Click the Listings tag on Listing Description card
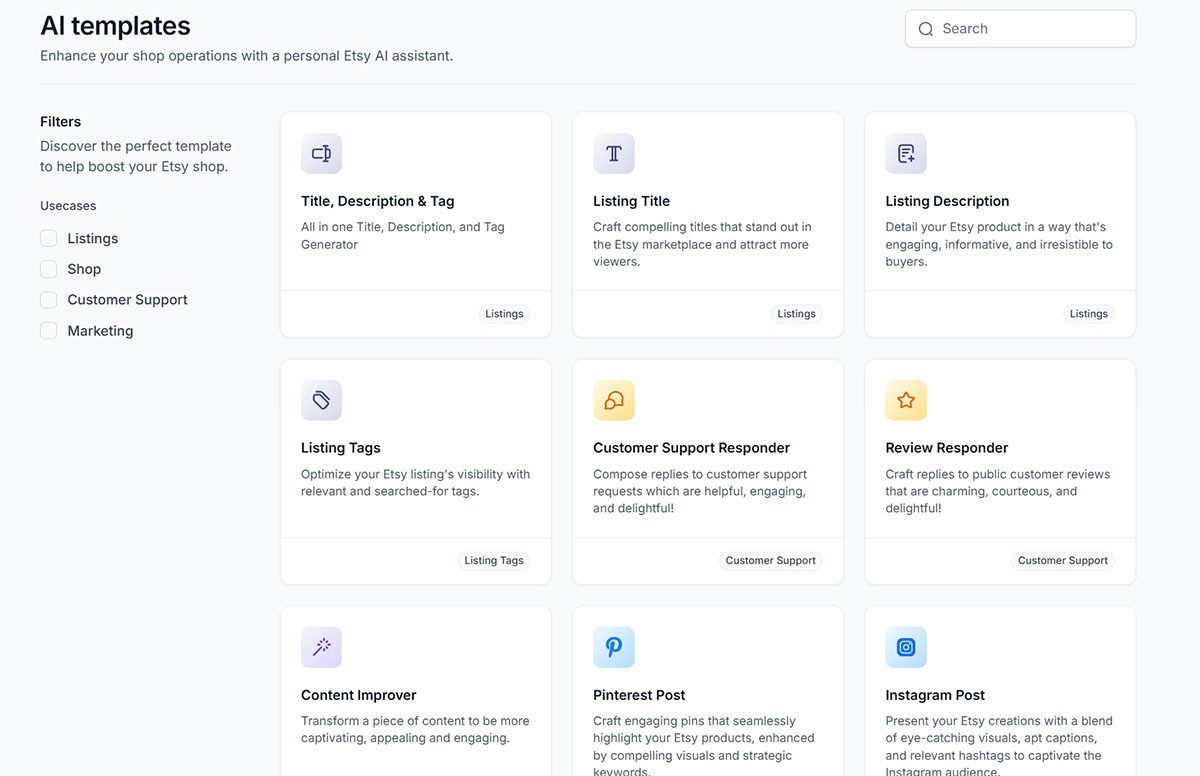The width and height of the screenshot is (1200, 776). point(1089,314)
